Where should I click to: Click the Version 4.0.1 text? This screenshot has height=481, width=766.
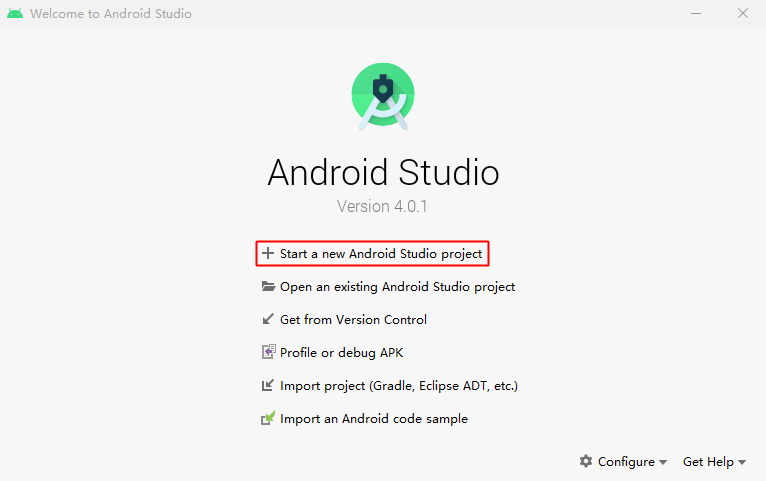382,206
